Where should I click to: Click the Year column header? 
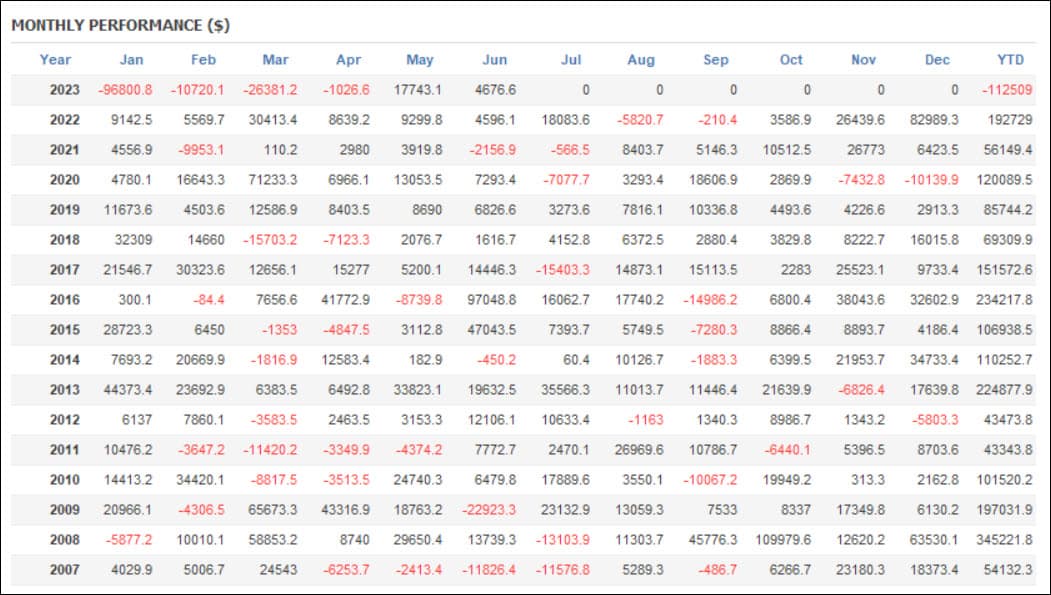(x=55, y=60)
